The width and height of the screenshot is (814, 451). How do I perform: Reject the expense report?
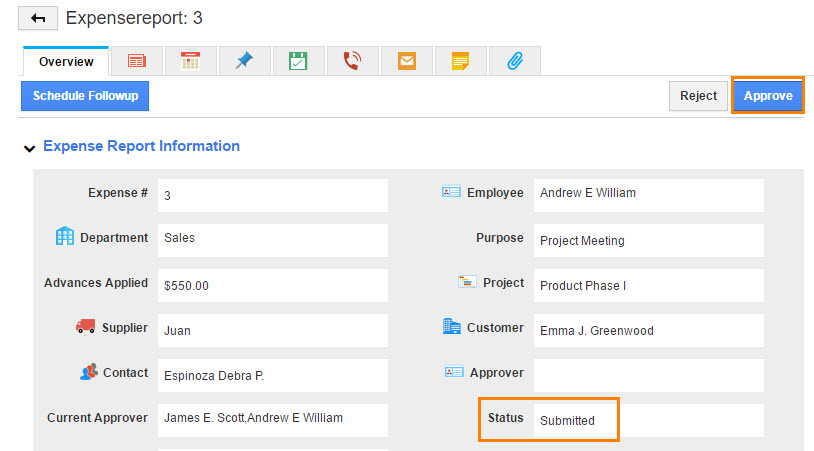pos(698,96)
